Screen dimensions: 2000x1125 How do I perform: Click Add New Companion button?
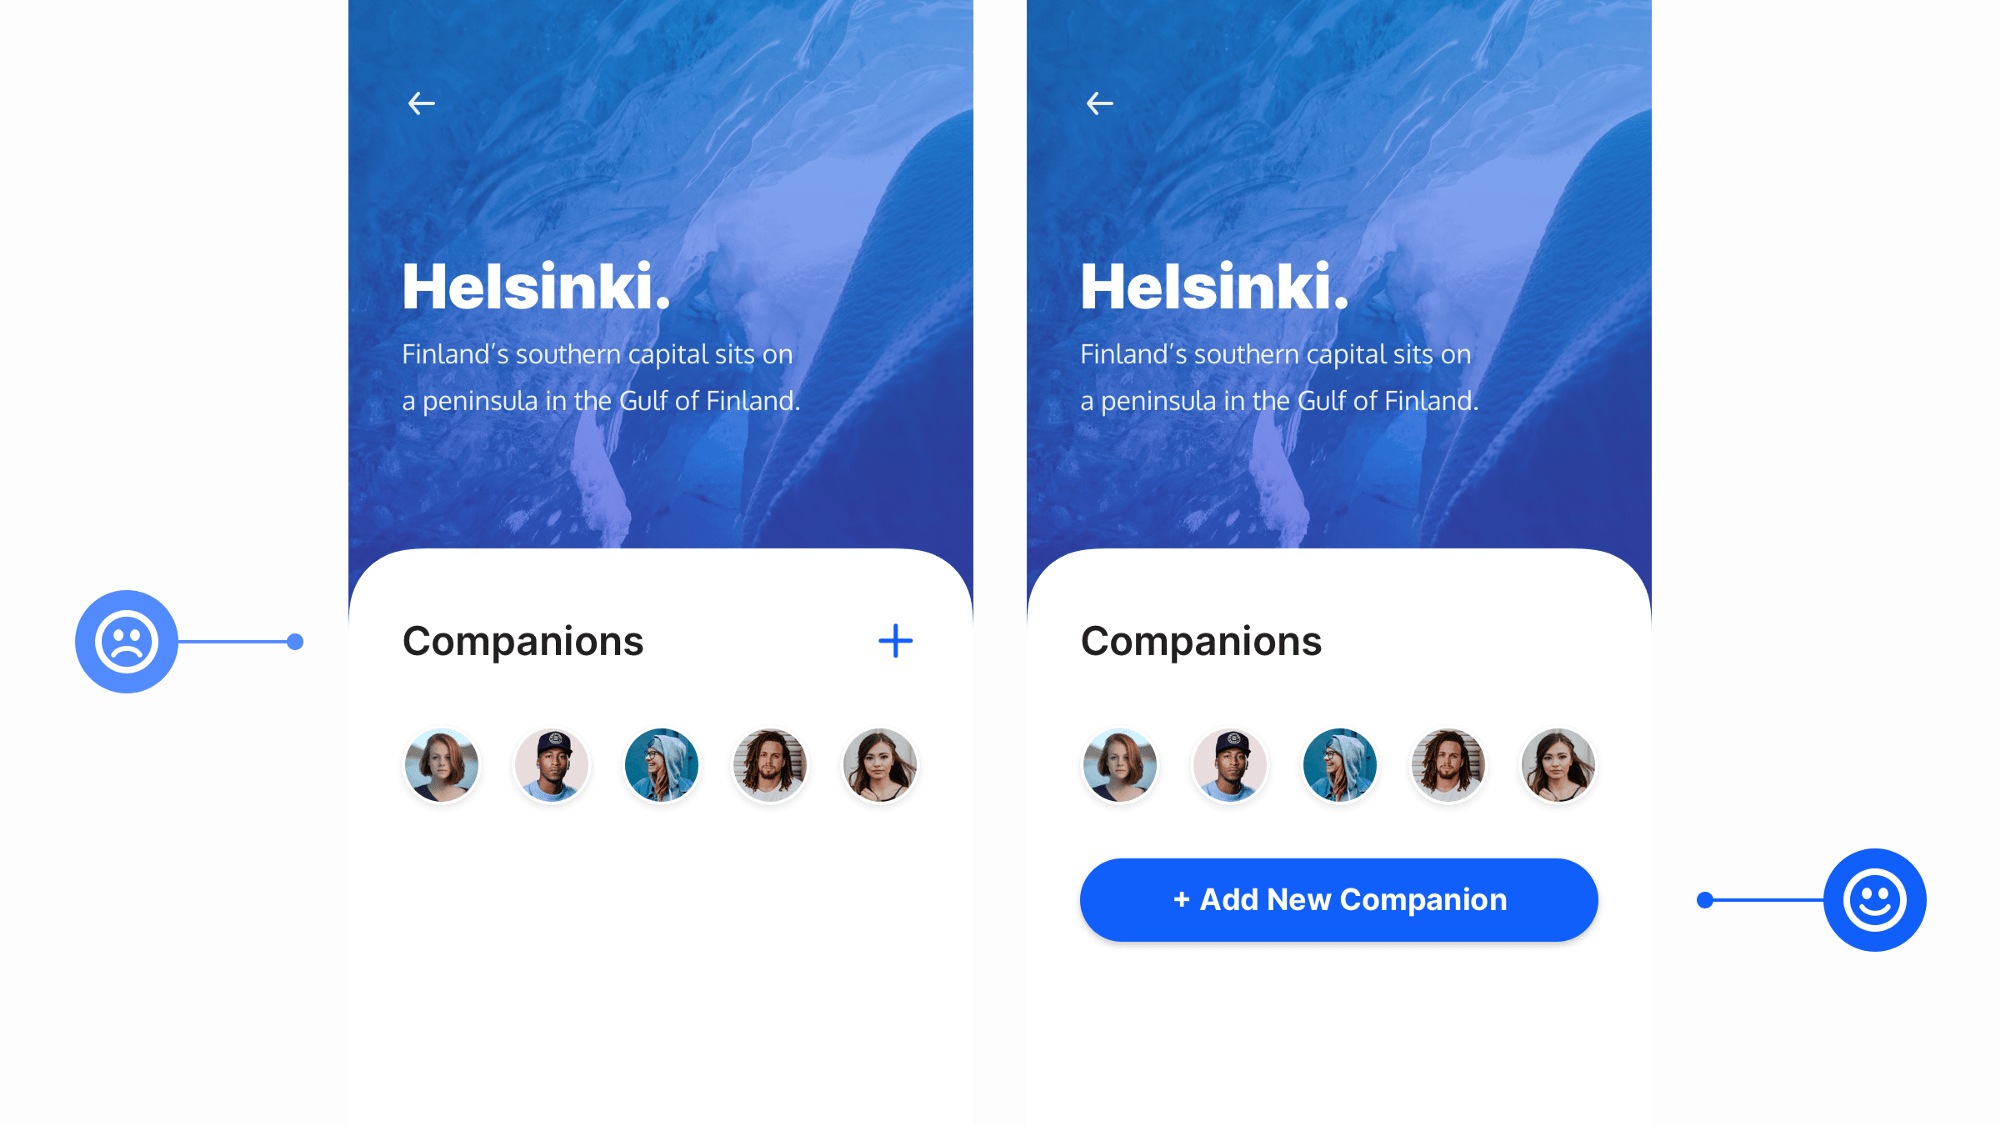tap(1339, 900)
